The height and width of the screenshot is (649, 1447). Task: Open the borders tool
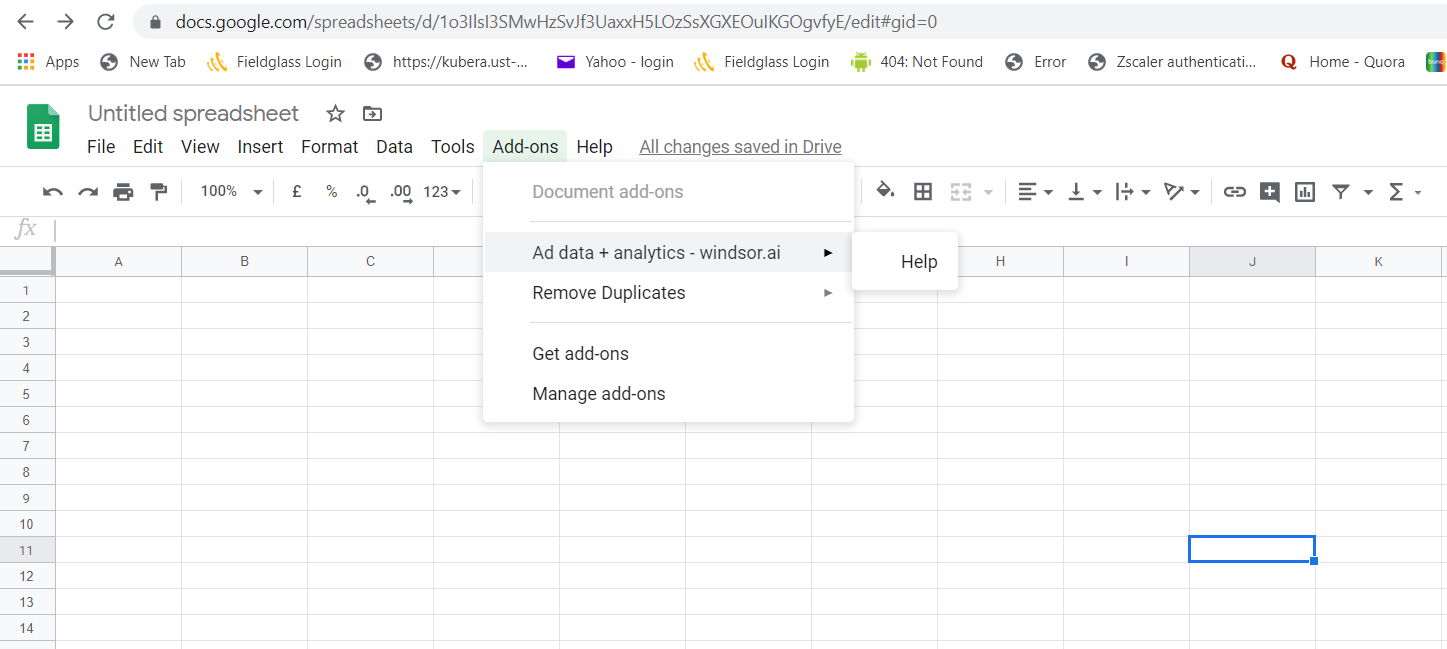click(923, 192)
